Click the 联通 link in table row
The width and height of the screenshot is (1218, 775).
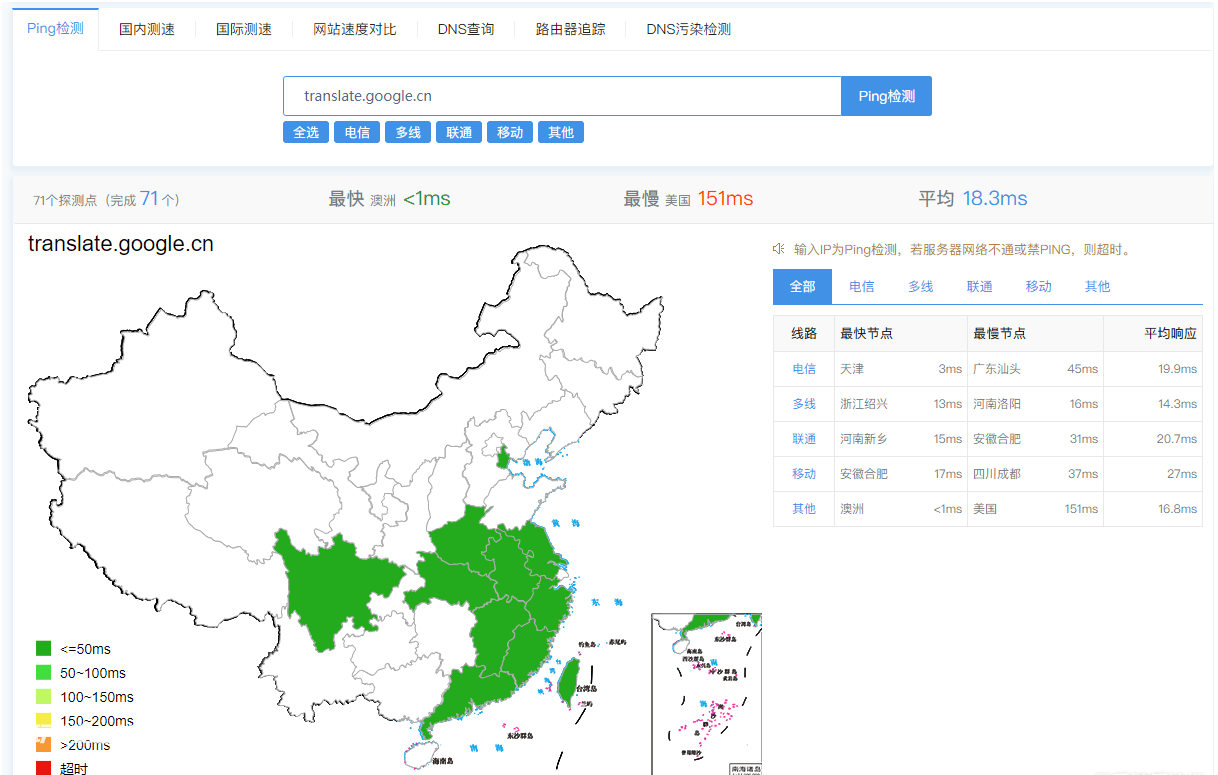click(804, 439)
